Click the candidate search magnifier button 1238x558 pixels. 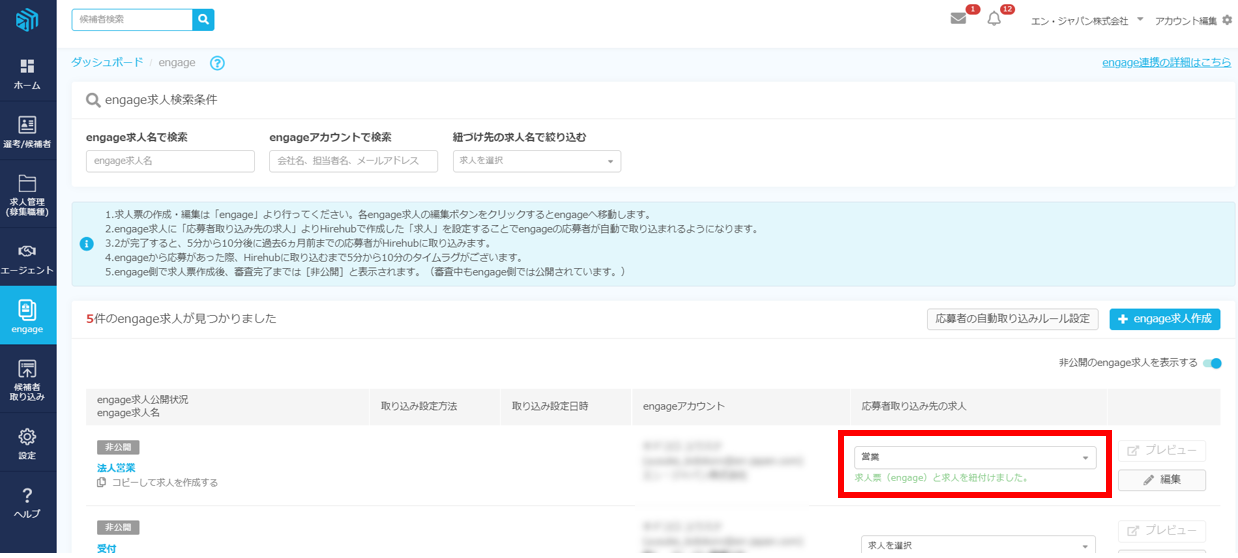click(203, 19)
